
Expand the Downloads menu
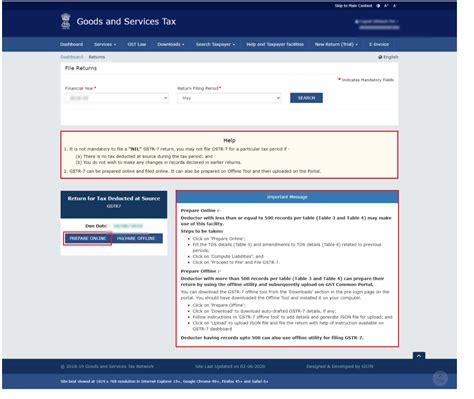(x=171, y=44)
